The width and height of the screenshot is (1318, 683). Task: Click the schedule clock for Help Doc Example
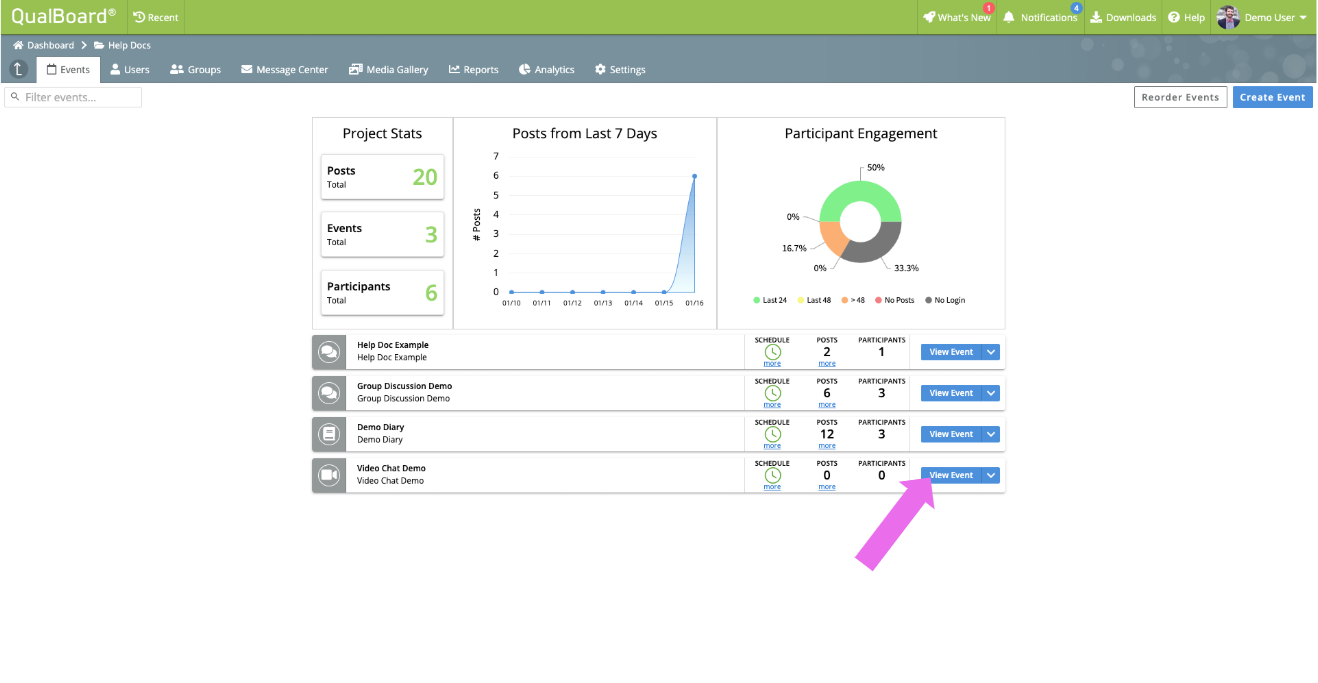coord(772,352)
